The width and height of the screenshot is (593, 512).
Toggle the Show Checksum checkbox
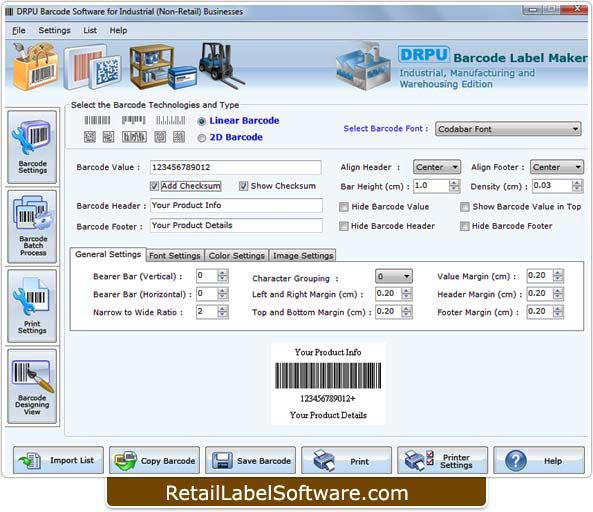tap(244, 186)
